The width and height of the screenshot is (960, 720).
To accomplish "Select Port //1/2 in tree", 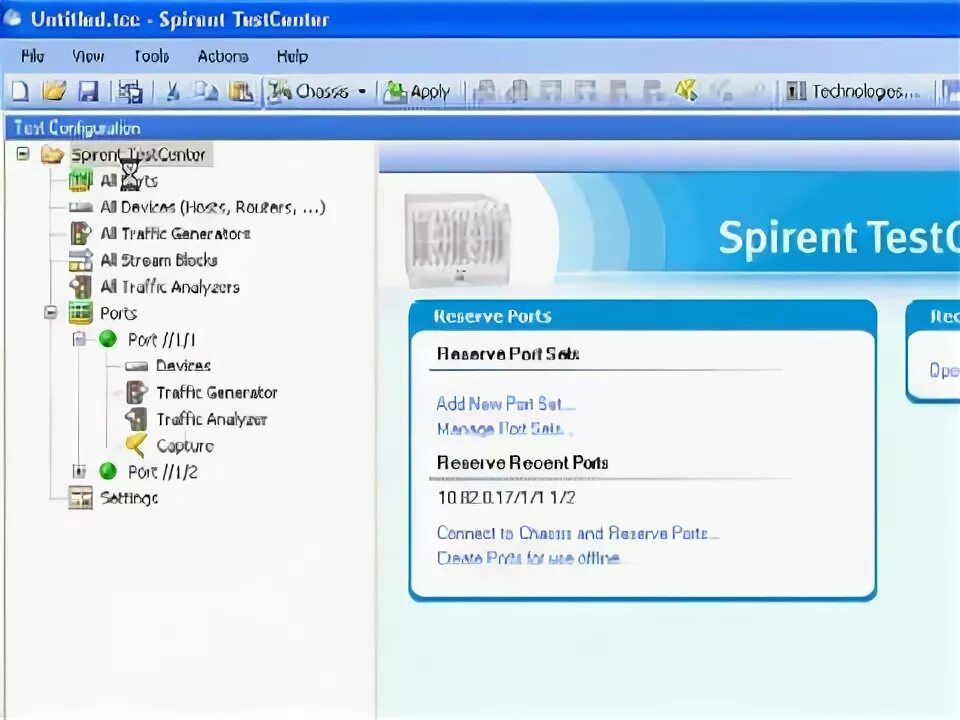I will pyautogui.click(x=163, y=471).
